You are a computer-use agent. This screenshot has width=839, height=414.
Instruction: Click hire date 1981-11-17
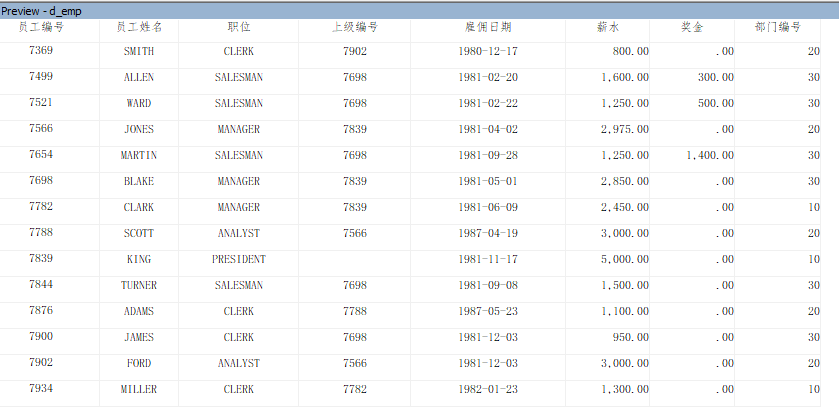point(488,259)
